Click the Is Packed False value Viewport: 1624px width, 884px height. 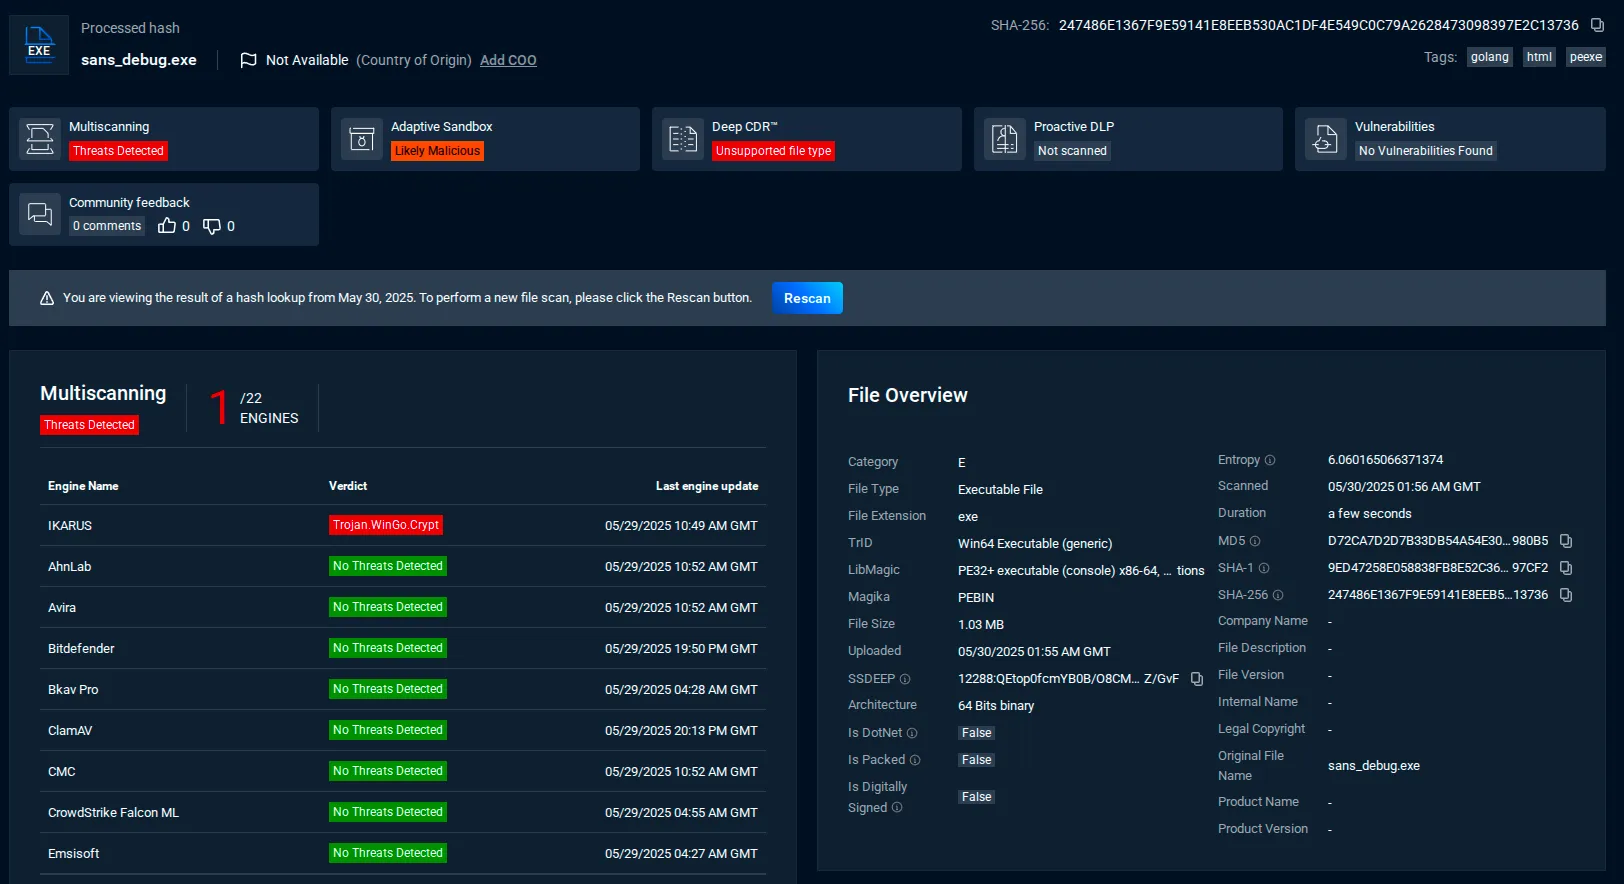[x=976, y=760]
